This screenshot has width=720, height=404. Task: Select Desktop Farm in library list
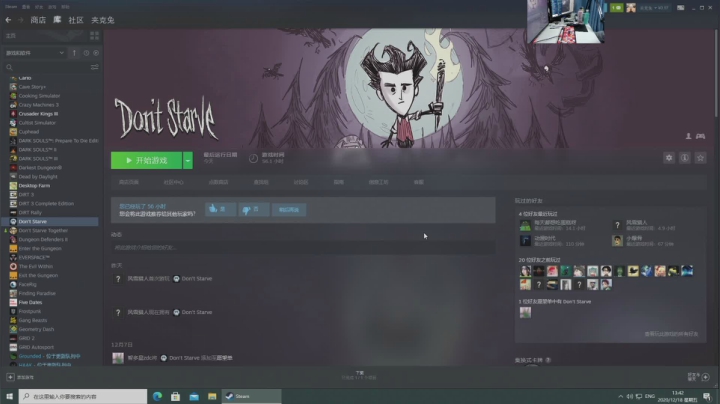coord(34,185)
